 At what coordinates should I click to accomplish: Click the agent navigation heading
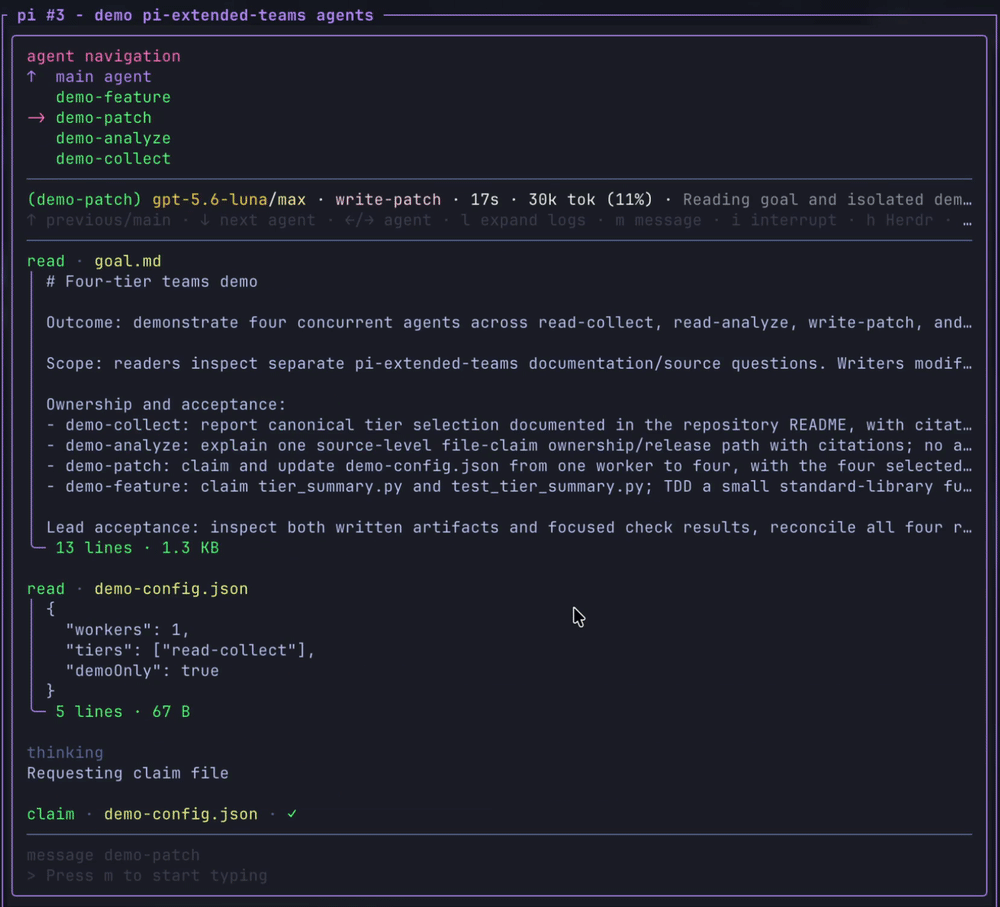click(x=103, y=56)
